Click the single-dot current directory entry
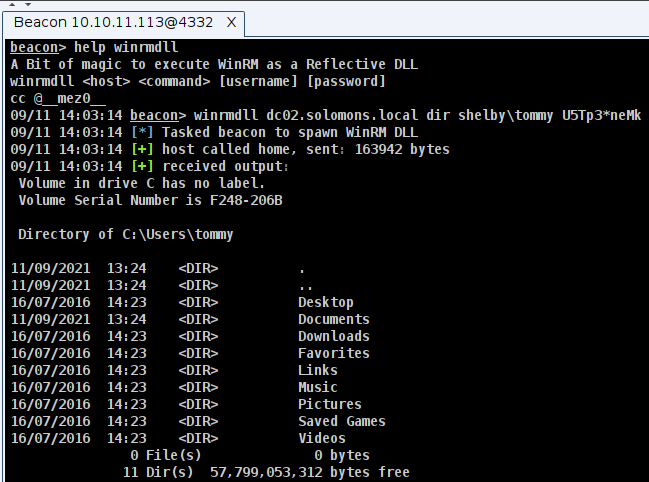 click(302, 271)
